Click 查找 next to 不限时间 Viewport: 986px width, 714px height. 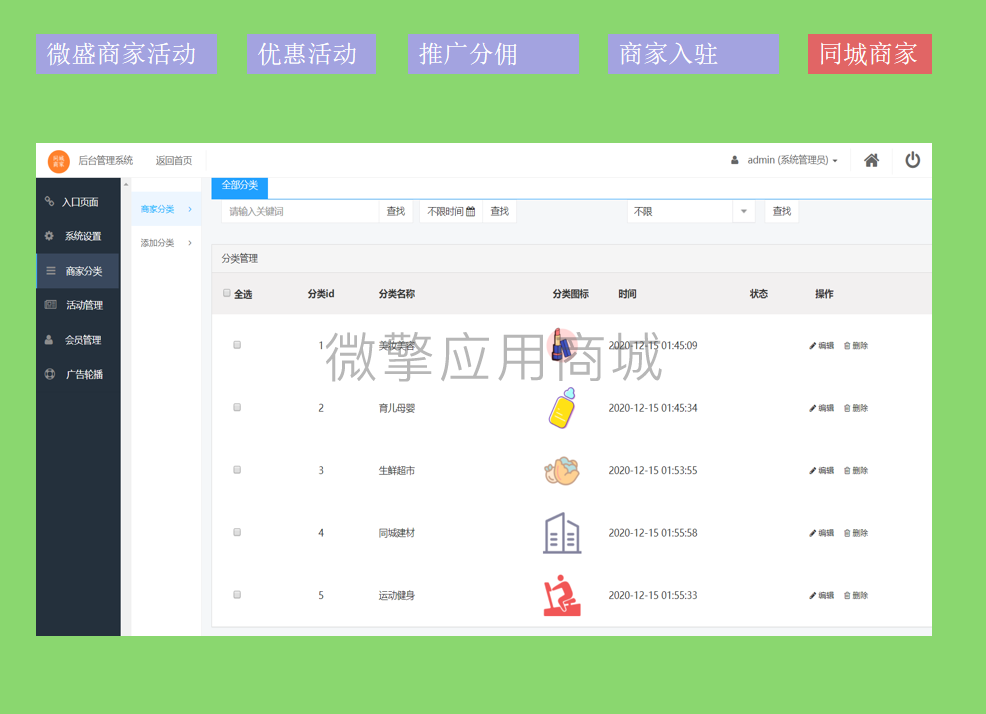tap(499, 211)
